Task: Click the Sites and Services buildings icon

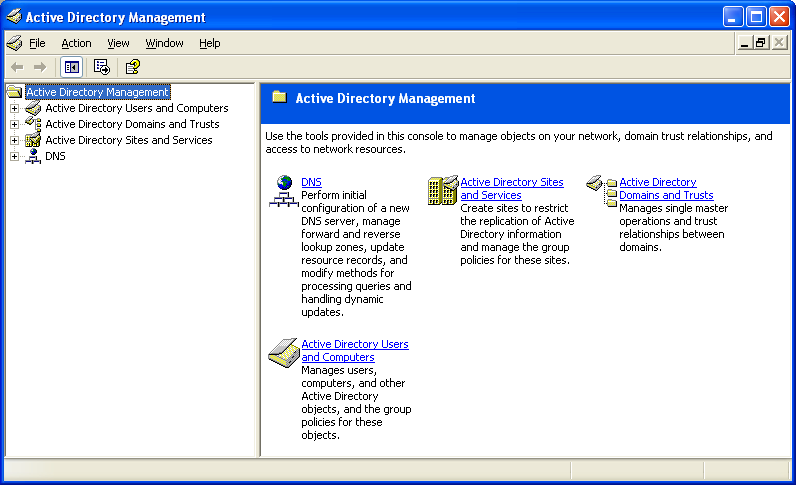Action: pos(443,190)
